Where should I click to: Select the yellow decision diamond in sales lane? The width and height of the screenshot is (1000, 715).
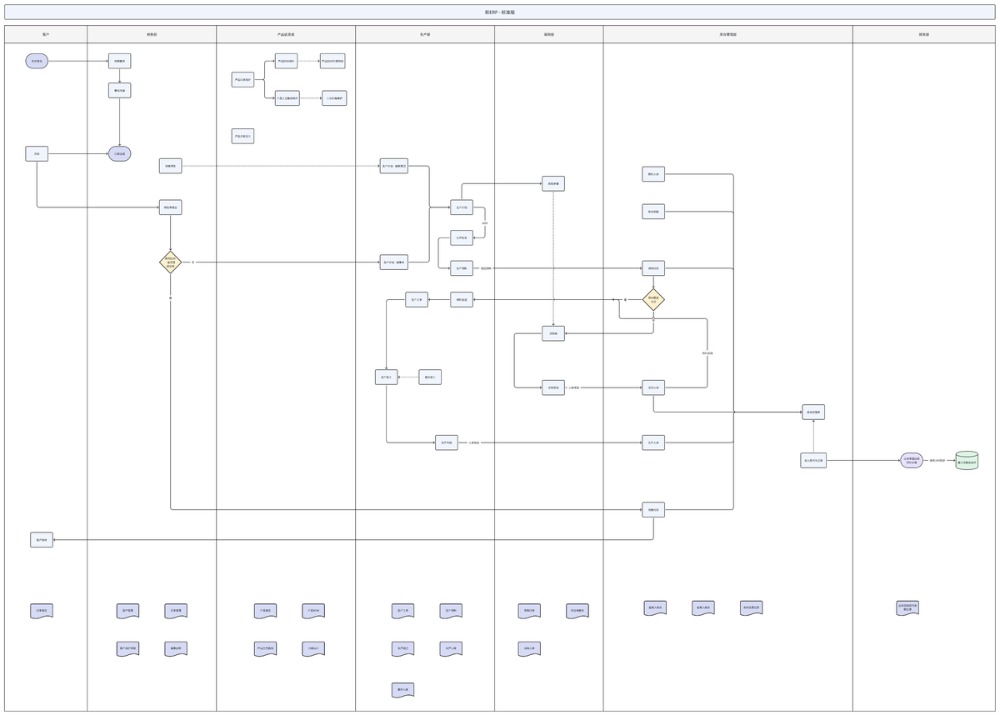coord(170,263)
